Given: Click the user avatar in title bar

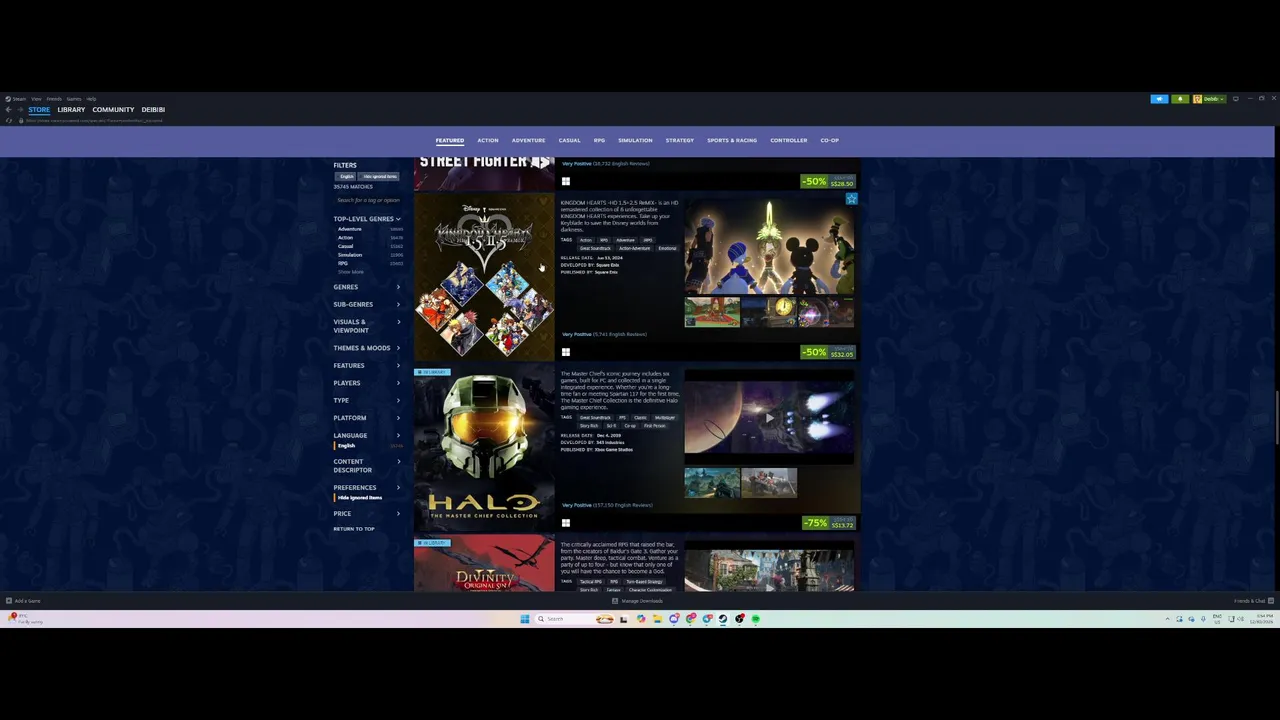Looking at the screenshot, I should tap(1197, 99).
